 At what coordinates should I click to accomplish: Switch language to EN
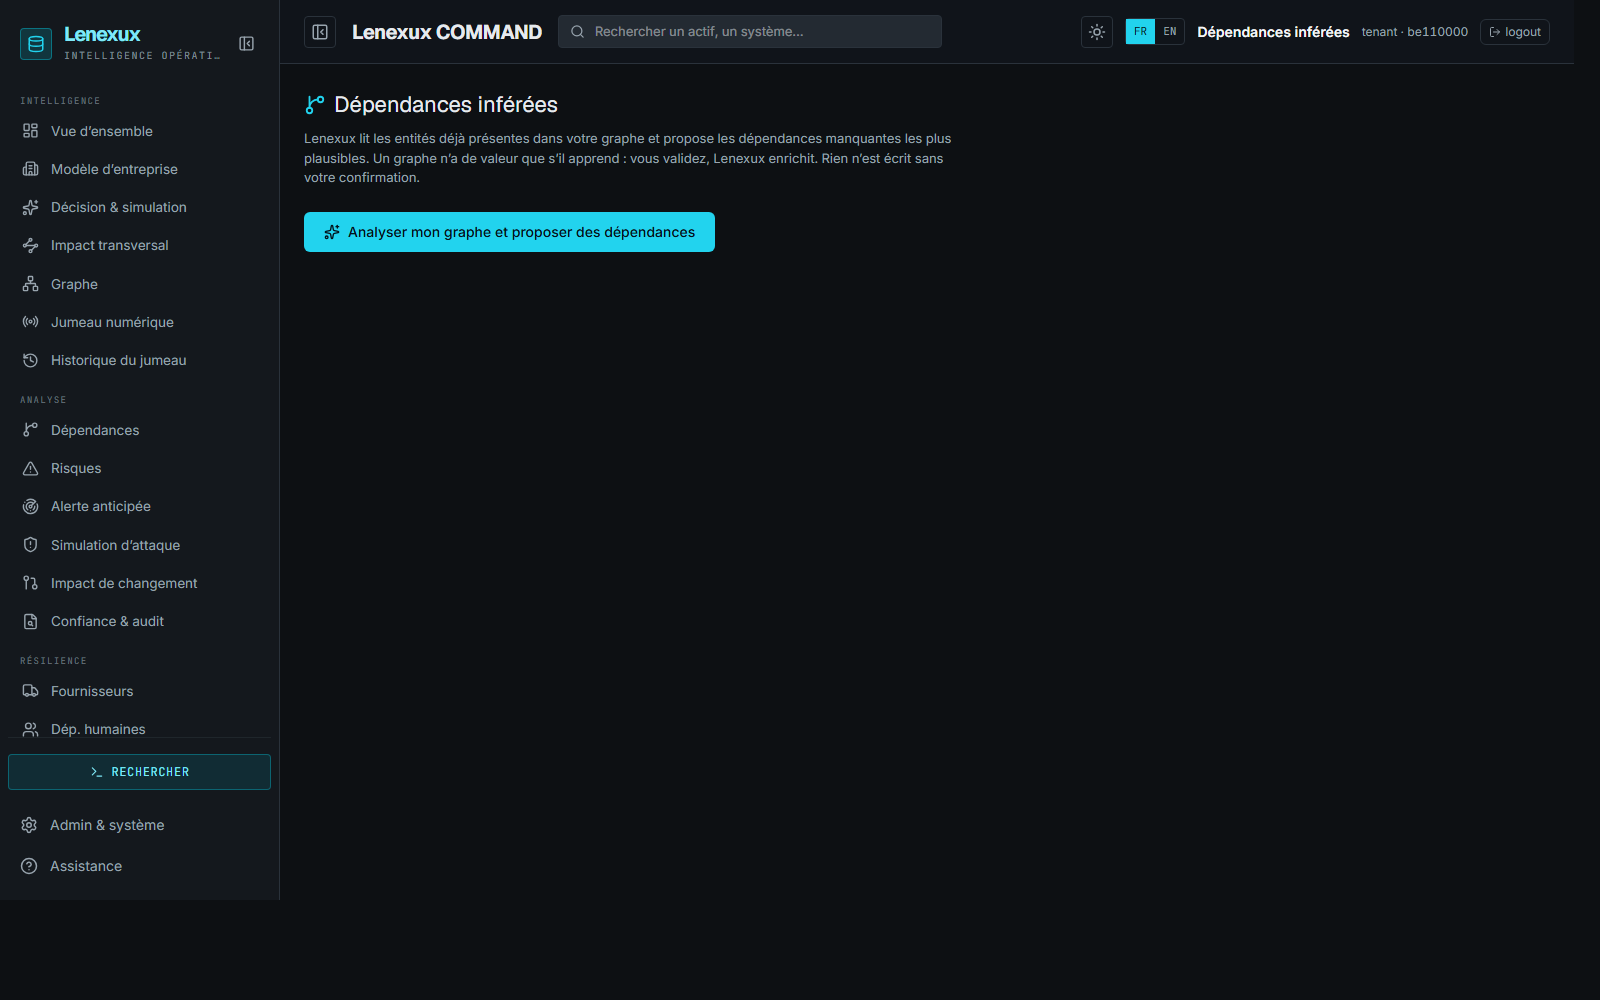pos(1170,32)
